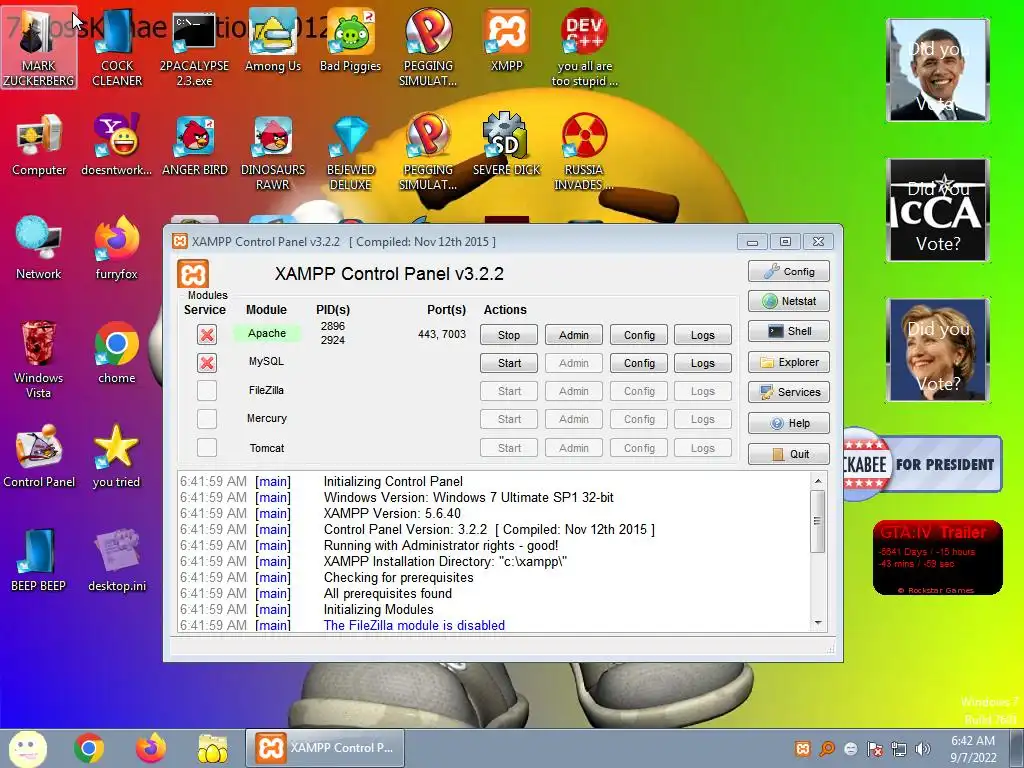Open the file explorer taskbar icon

[213, 748]
